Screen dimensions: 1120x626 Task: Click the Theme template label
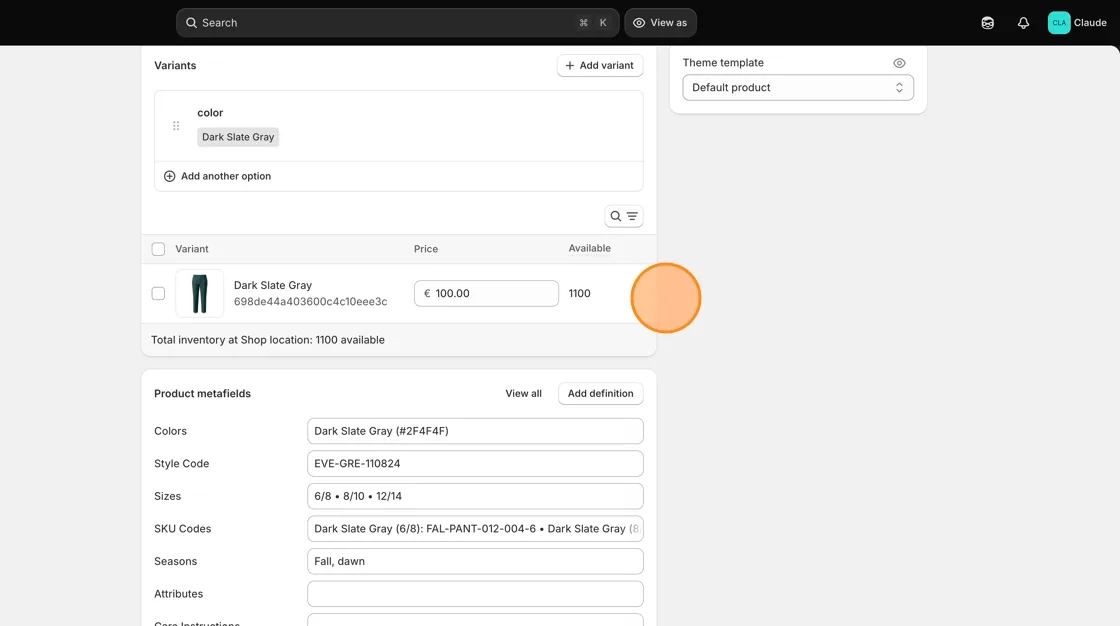723,62
